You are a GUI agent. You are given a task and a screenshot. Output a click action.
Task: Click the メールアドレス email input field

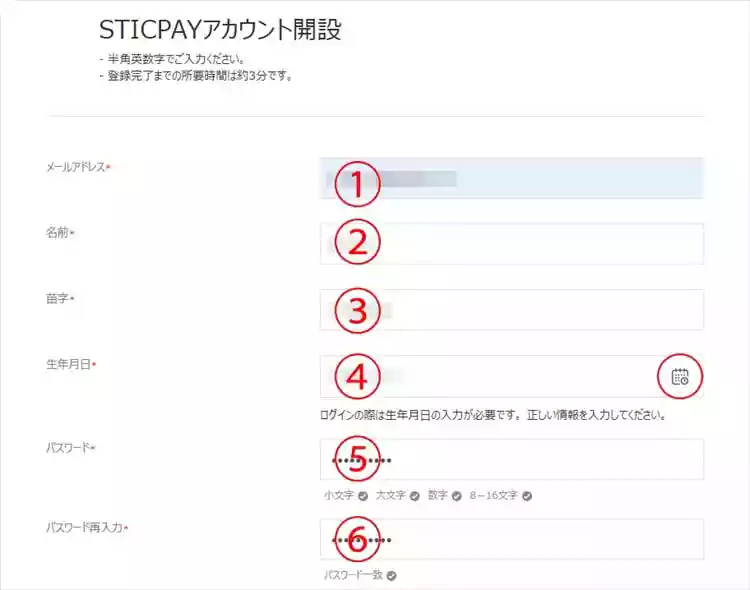point(512,178)
